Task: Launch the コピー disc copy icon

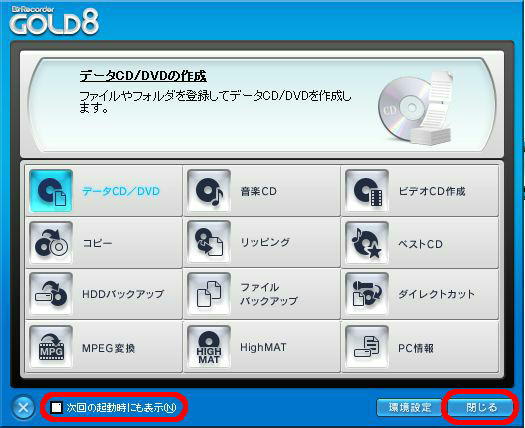Action: click(51, 243)
